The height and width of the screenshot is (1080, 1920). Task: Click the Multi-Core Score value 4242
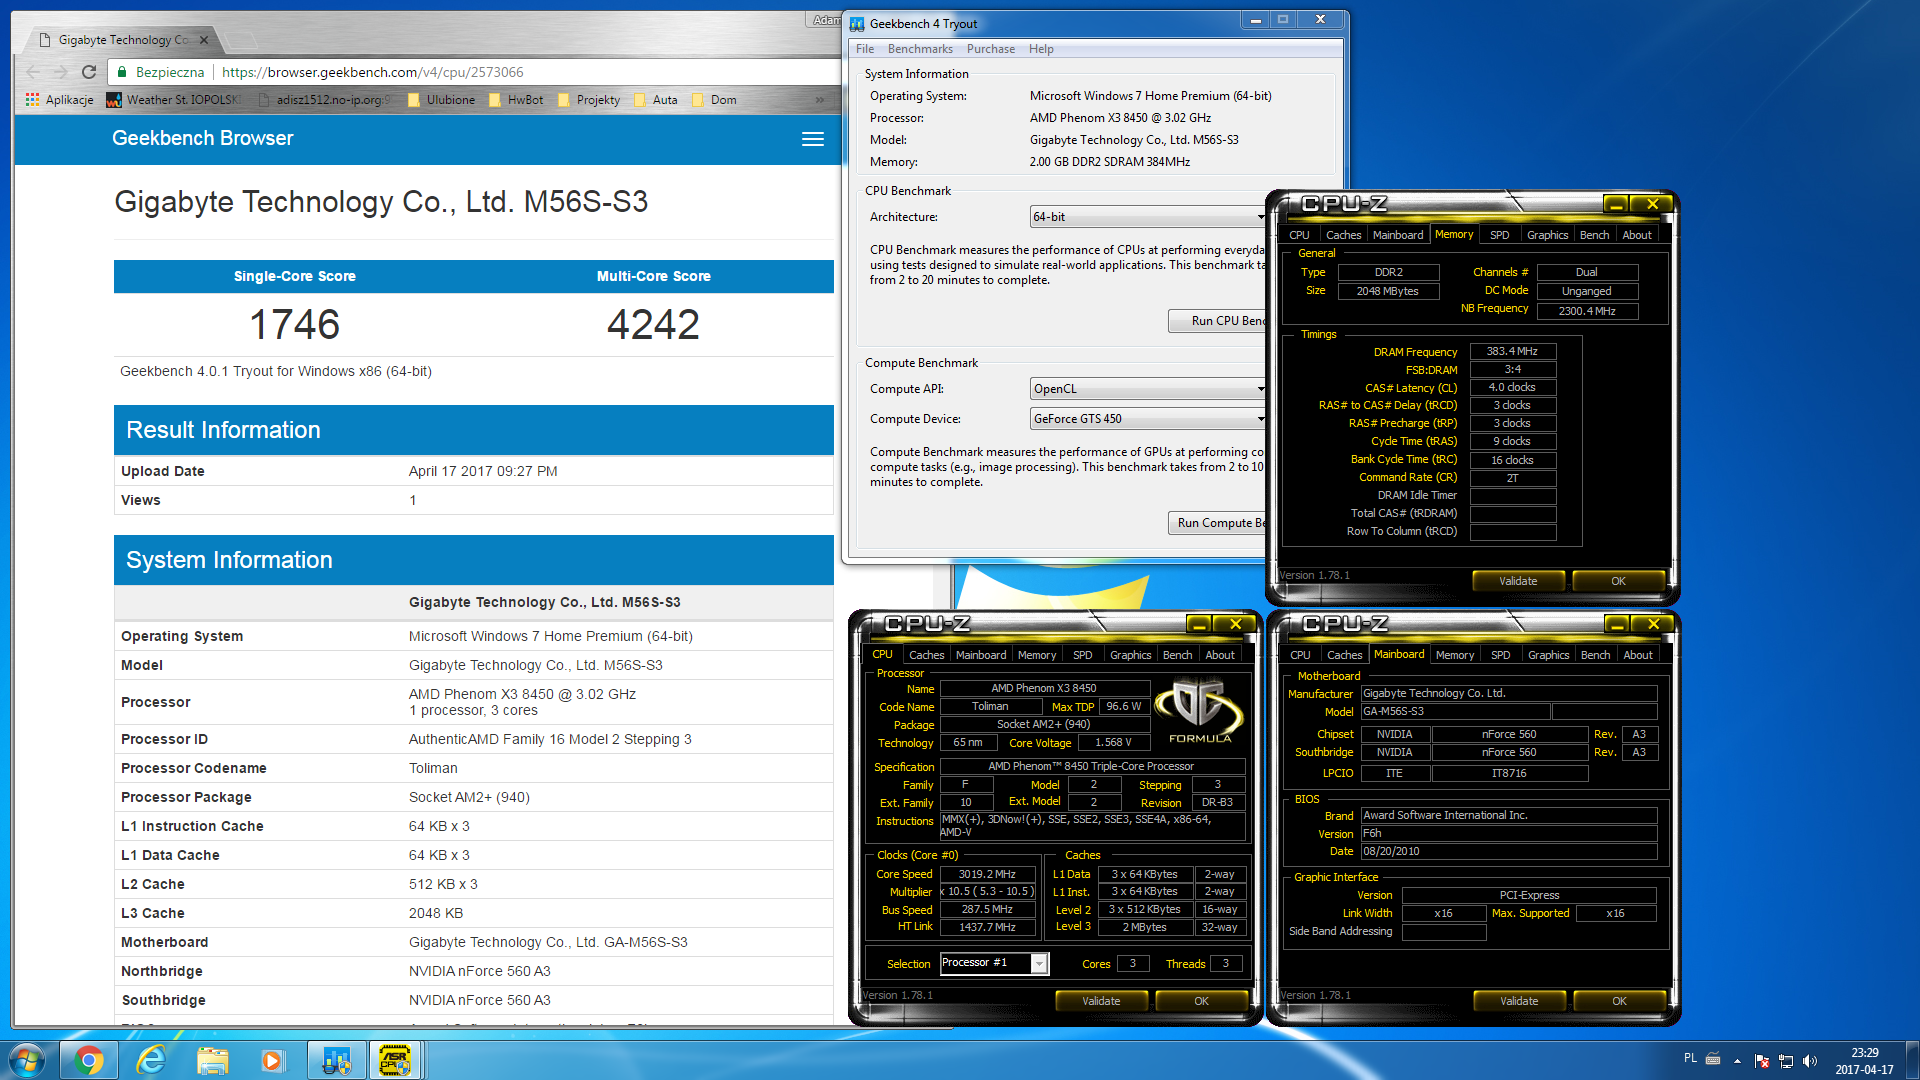(653, 325)
